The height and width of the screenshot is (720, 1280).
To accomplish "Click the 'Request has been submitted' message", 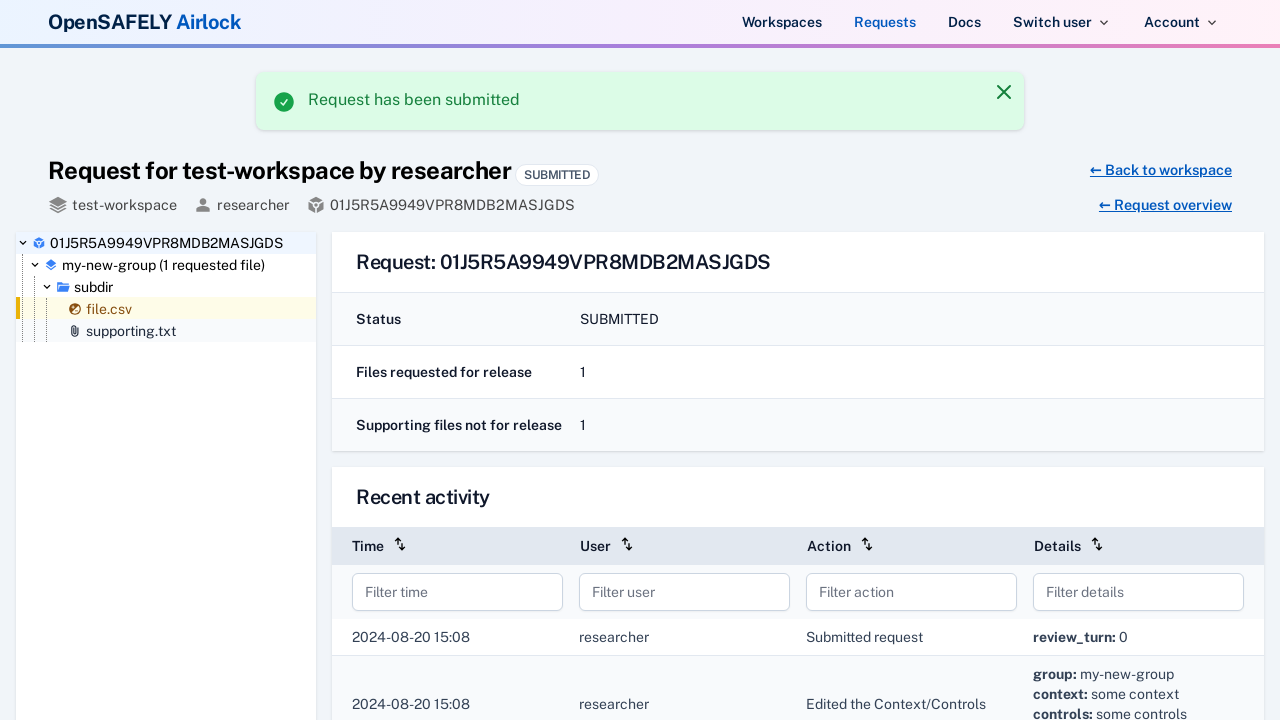I will [414, 100].
